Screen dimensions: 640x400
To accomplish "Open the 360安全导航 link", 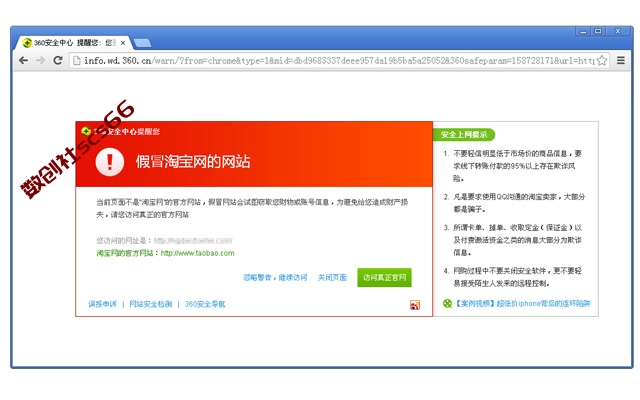I will coord(205,304).
